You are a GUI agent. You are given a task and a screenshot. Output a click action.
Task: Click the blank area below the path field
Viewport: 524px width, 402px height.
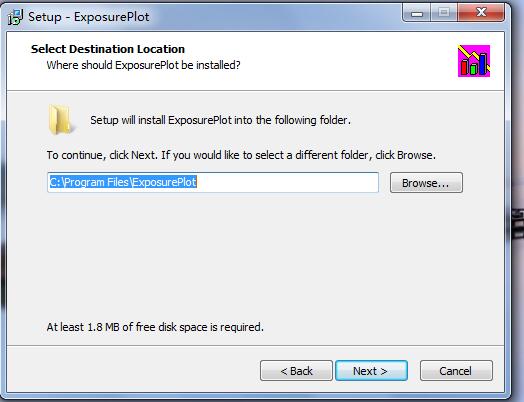coord(254,254)
